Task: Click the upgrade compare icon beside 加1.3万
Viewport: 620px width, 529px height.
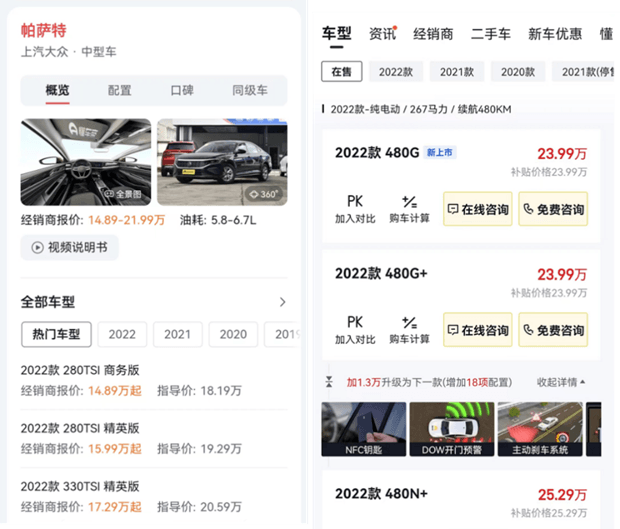Action: (x=329, y=382)
